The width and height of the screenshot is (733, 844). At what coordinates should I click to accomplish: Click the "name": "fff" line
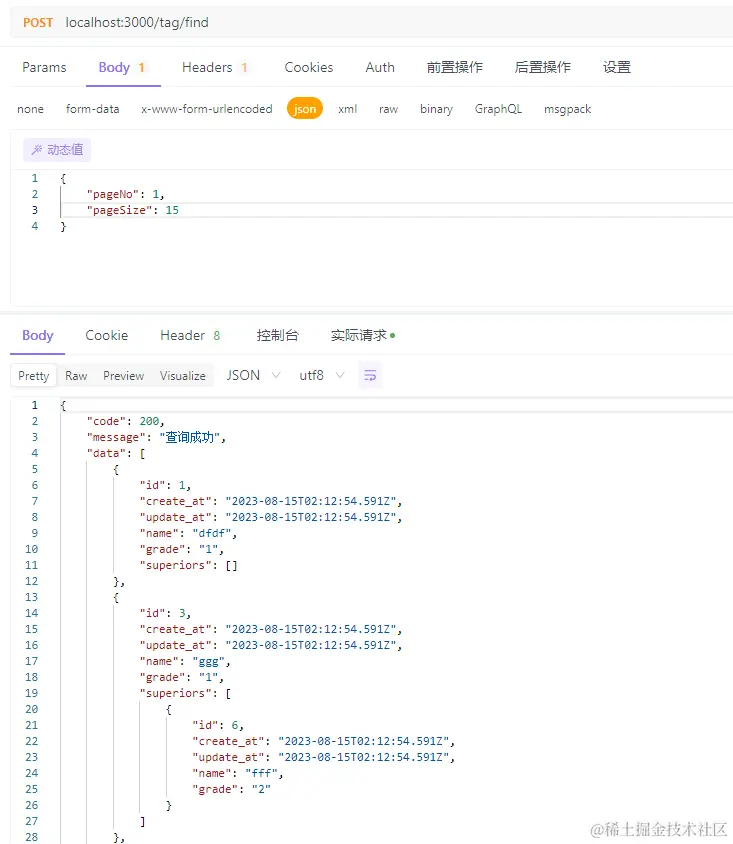point(238,773)
